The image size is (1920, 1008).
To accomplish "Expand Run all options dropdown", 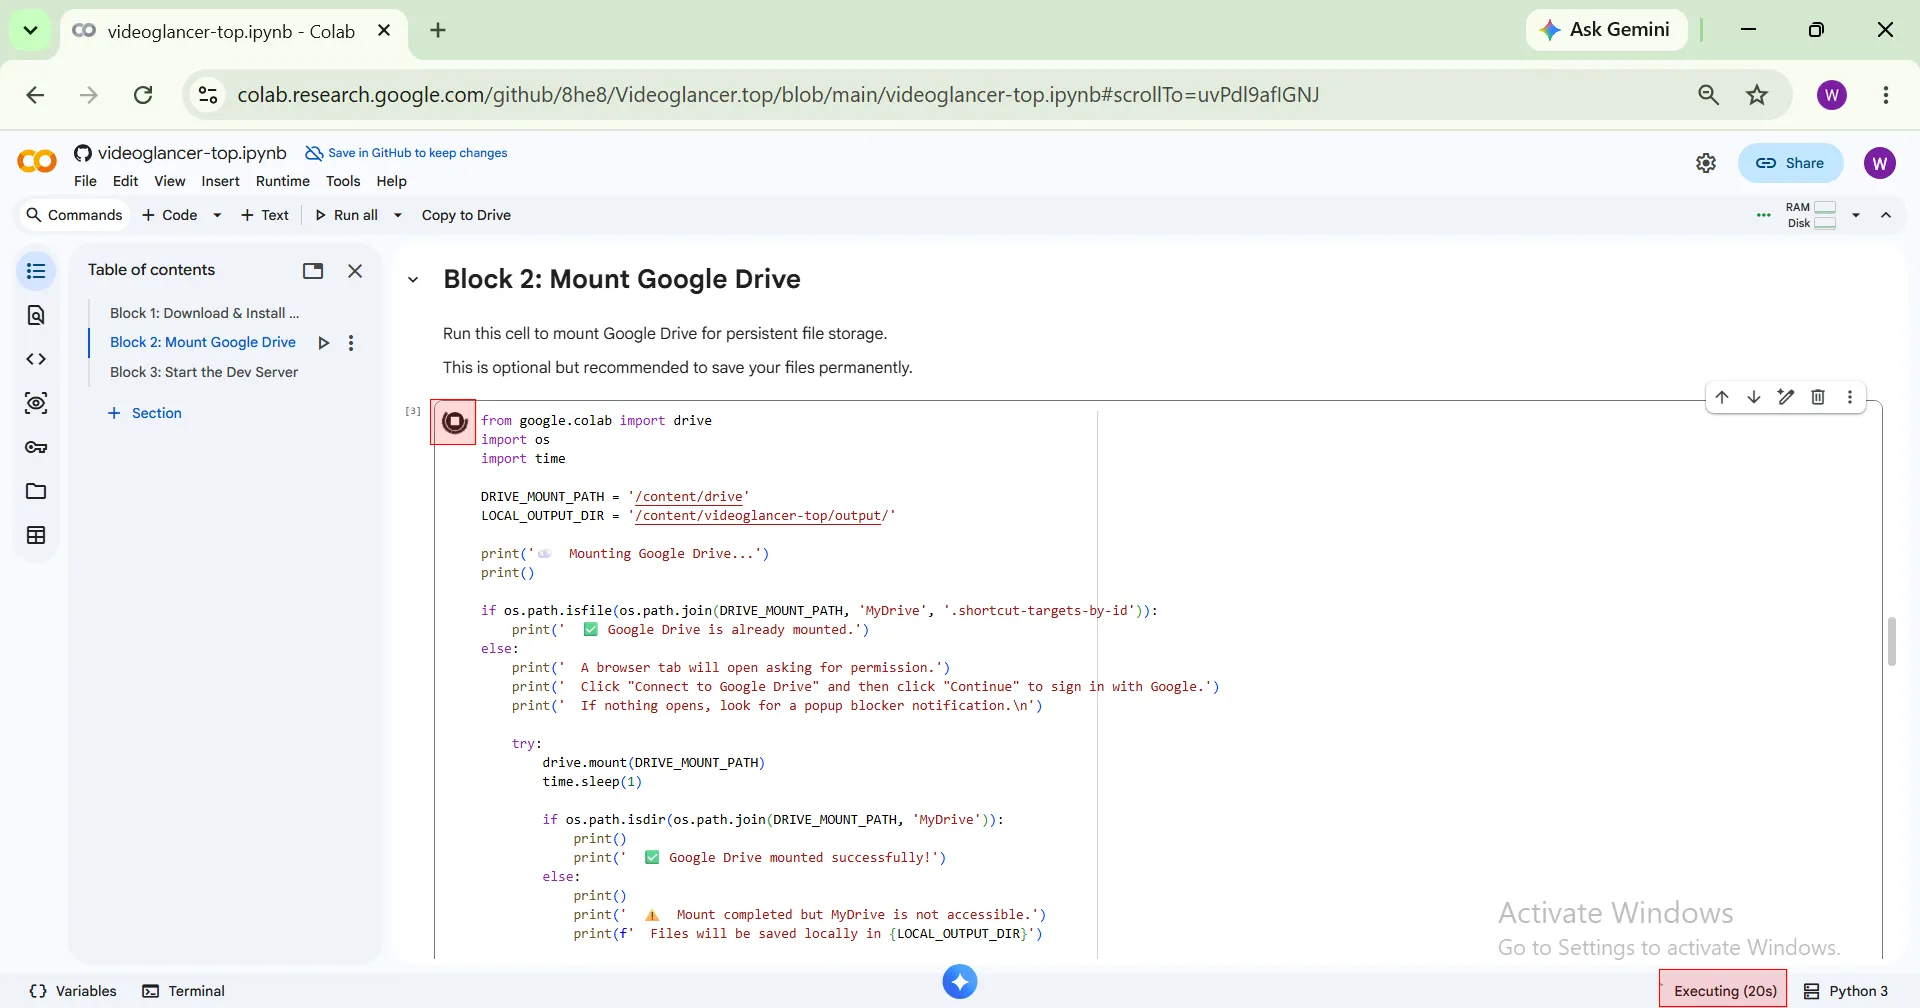I will (398, 215).
